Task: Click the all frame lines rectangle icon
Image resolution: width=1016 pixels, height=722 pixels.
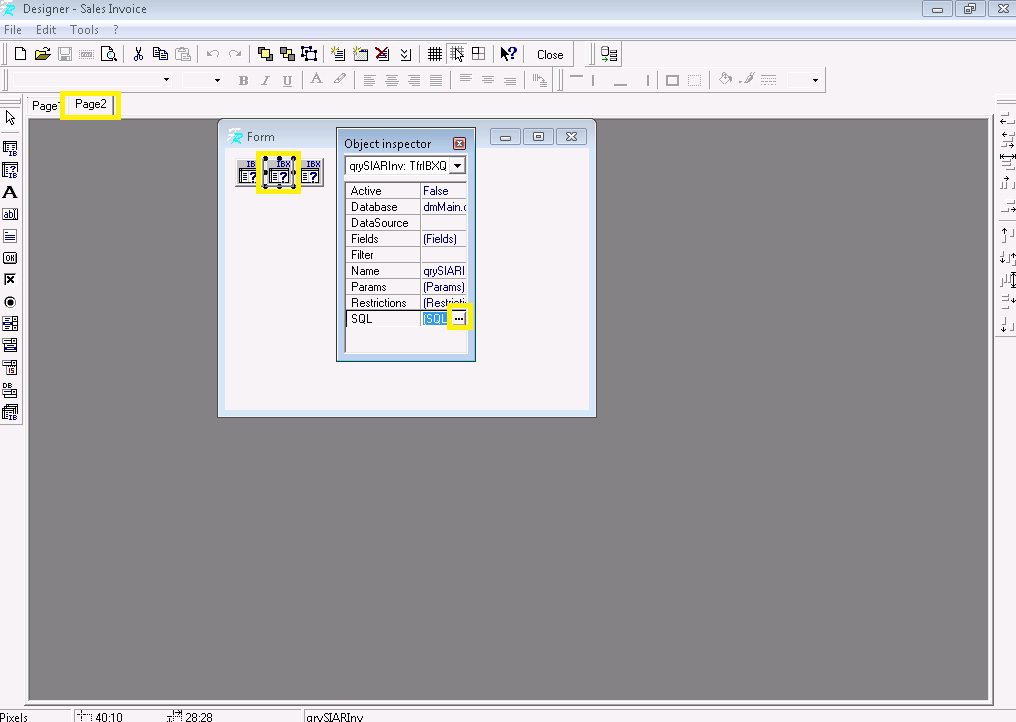Action: pos(673,80)
